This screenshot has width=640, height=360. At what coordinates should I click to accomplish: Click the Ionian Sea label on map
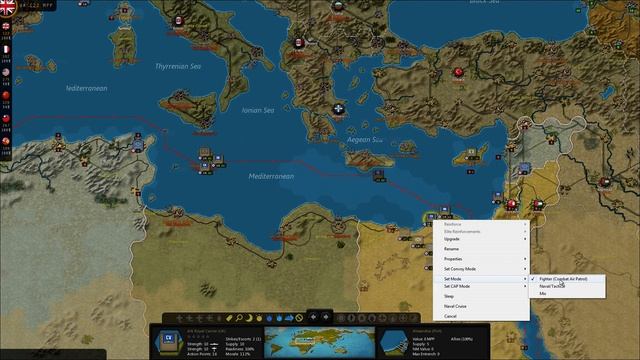tap(258, 110)
